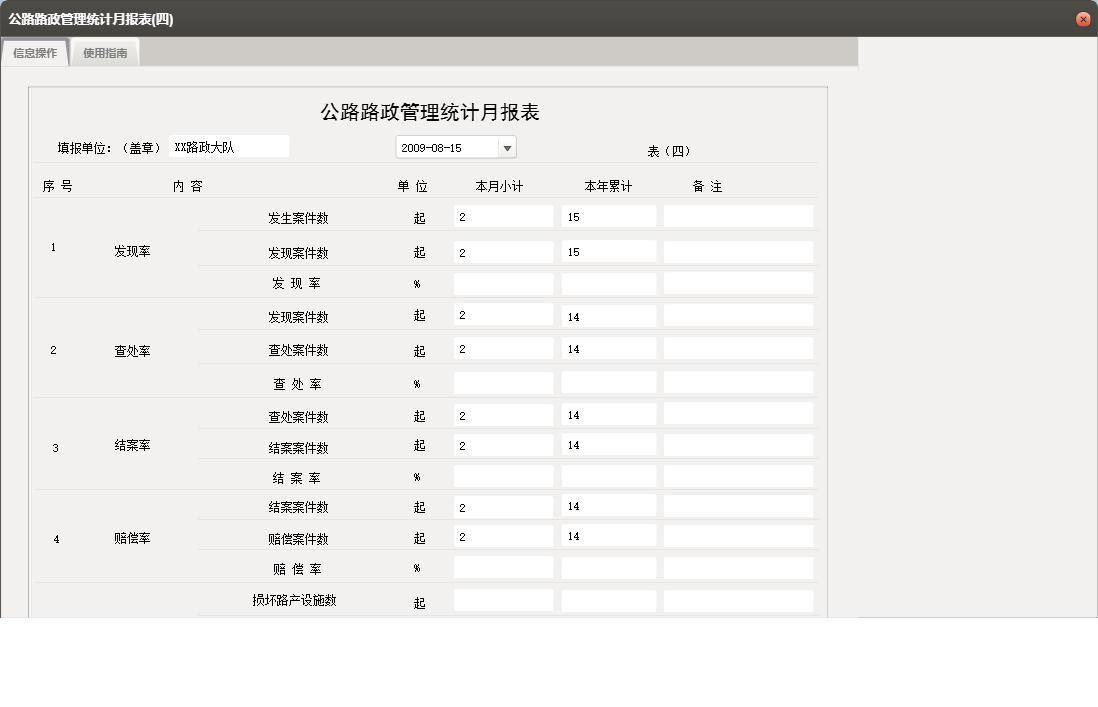Click the empty 赔偿率 percentage field
Image resolution: width=1098 pixels, height=707 pixels.
click(x=502, y=567)
